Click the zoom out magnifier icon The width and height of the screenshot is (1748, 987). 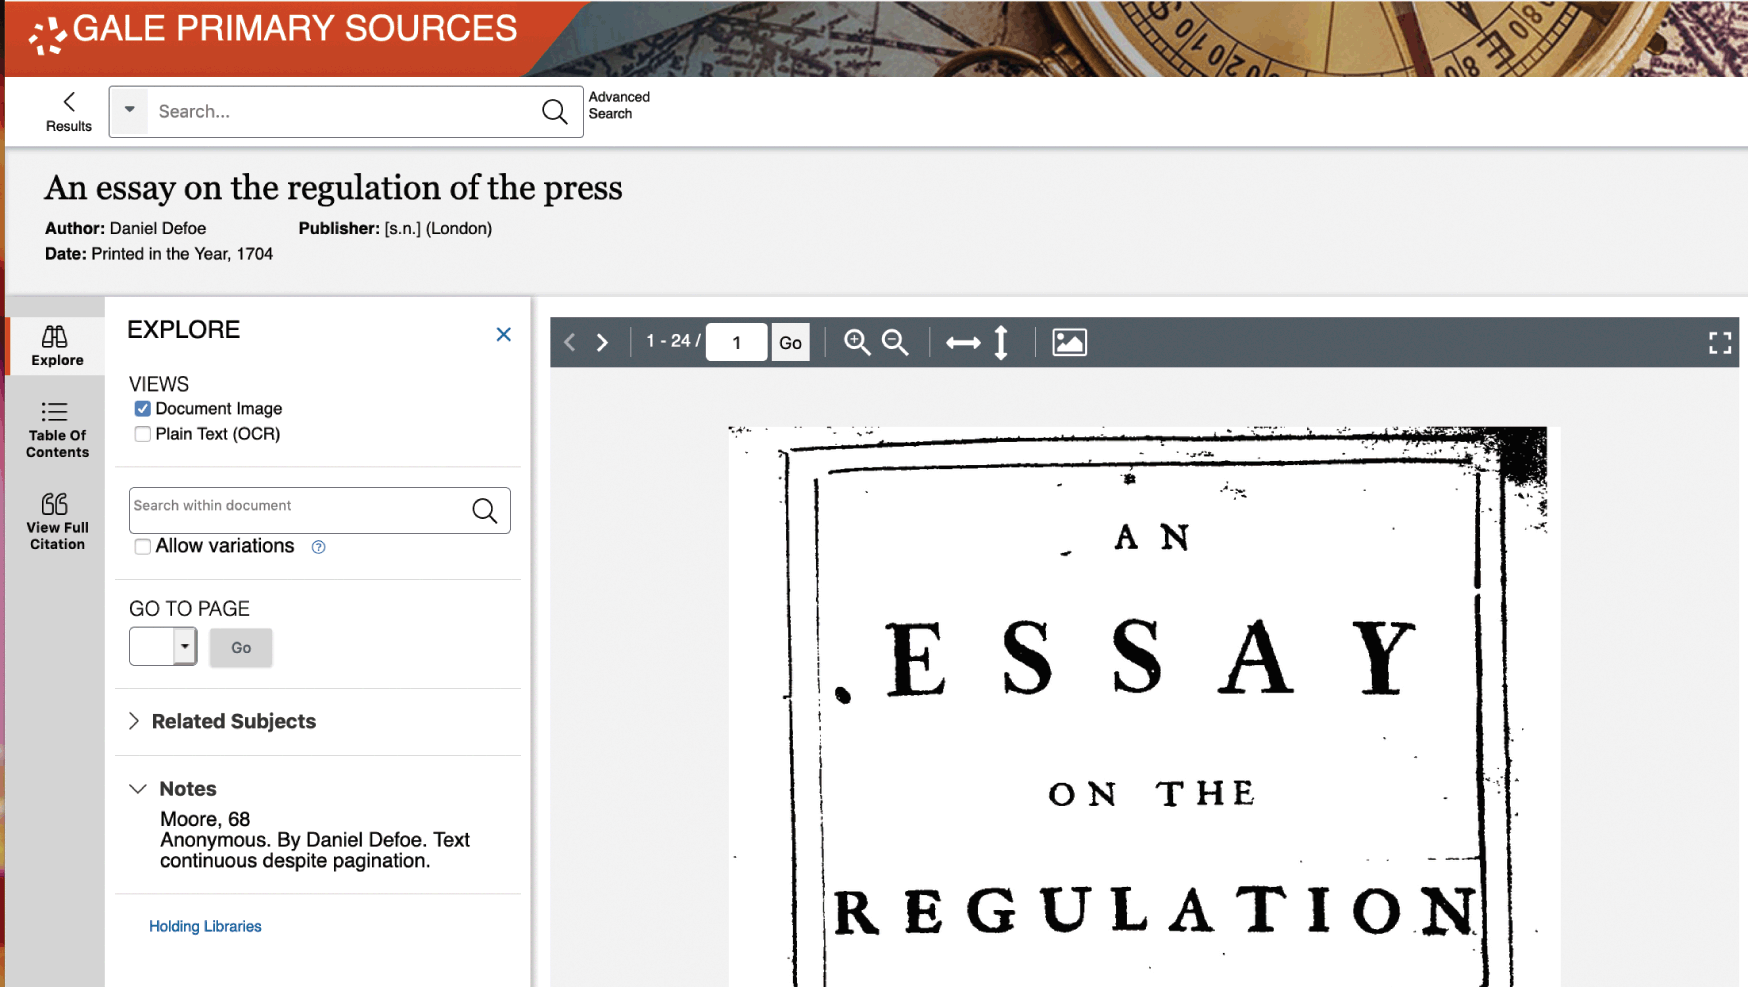pos(895,343)
